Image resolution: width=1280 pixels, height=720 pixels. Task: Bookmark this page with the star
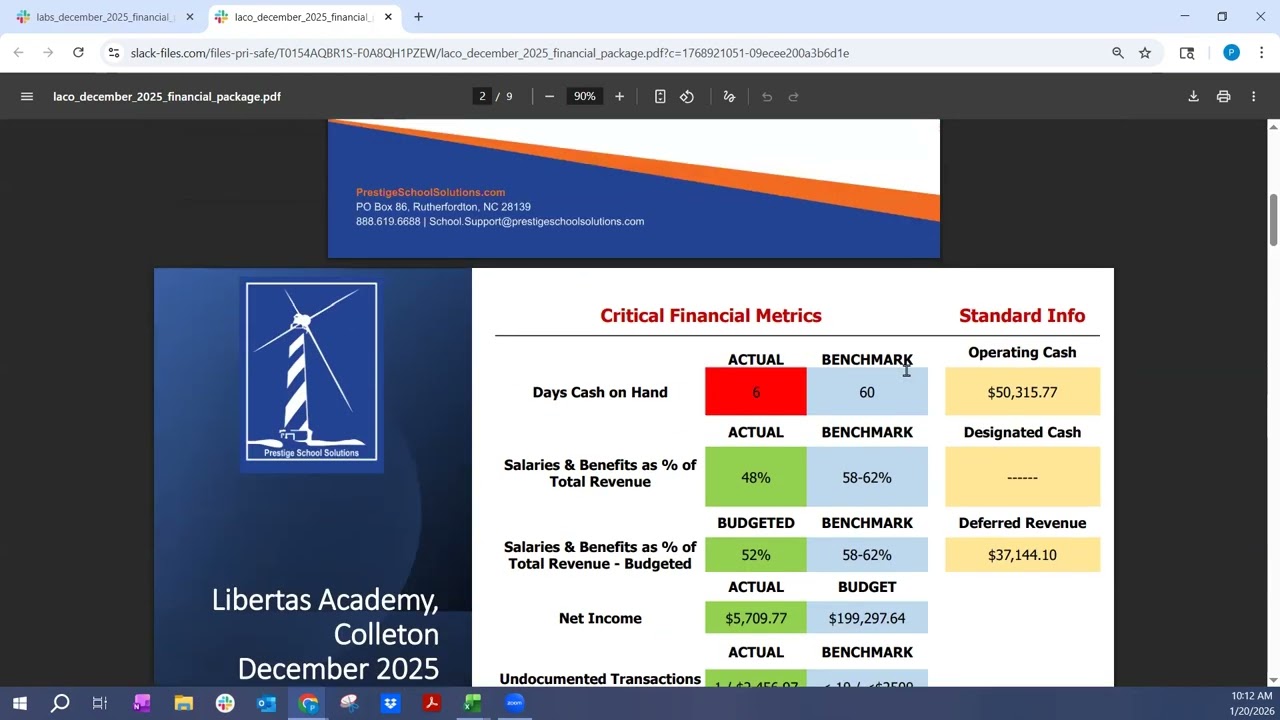[1145, 53]
